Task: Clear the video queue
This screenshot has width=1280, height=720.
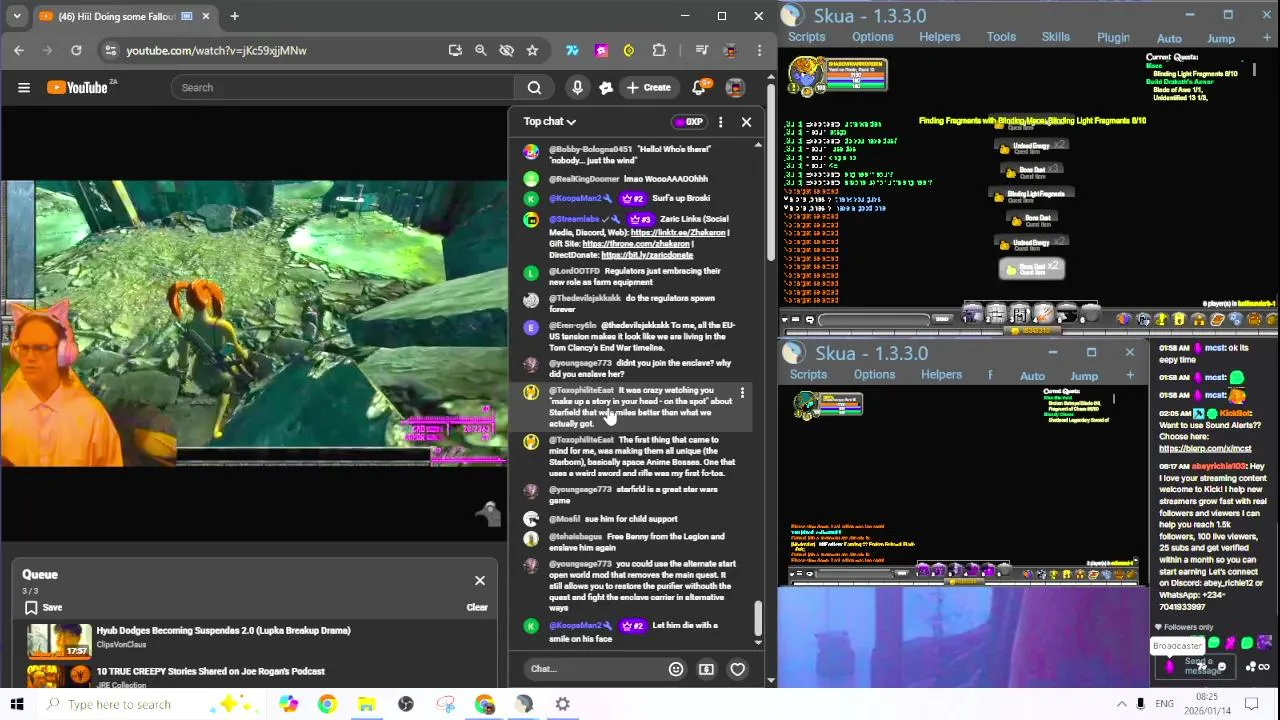Action: point(477,607)
